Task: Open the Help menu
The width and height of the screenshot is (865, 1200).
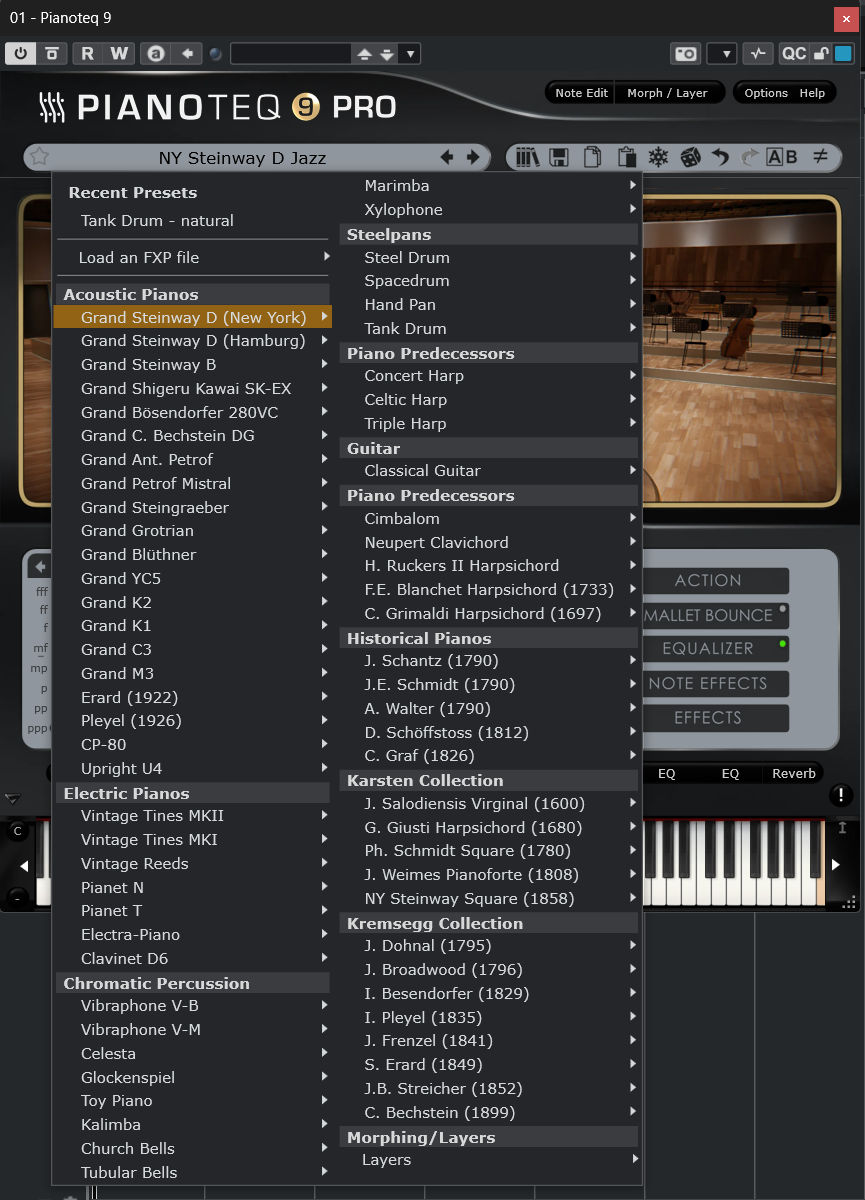Action: [x=812, y=93]
